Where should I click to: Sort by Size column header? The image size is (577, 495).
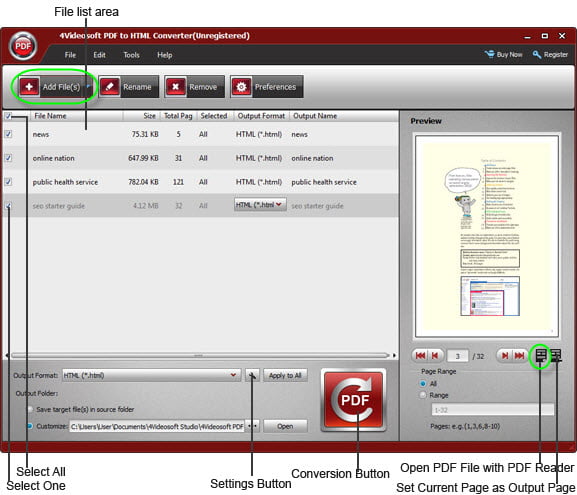[149, 116]
